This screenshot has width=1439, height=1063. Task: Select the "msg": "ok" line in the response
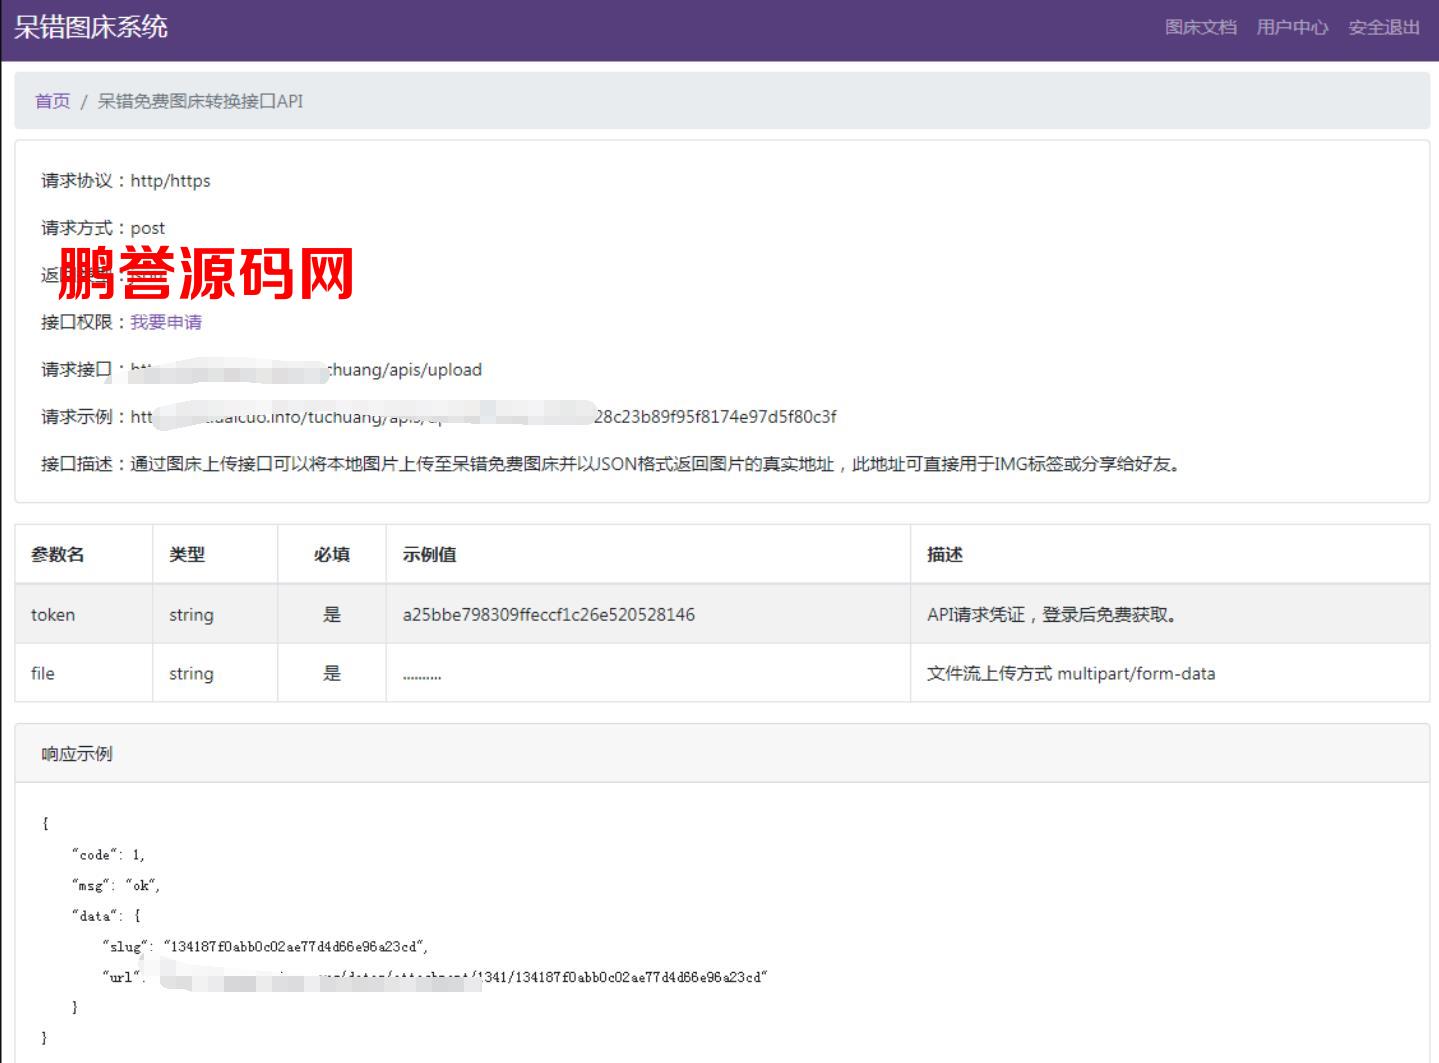pos(116,886)
